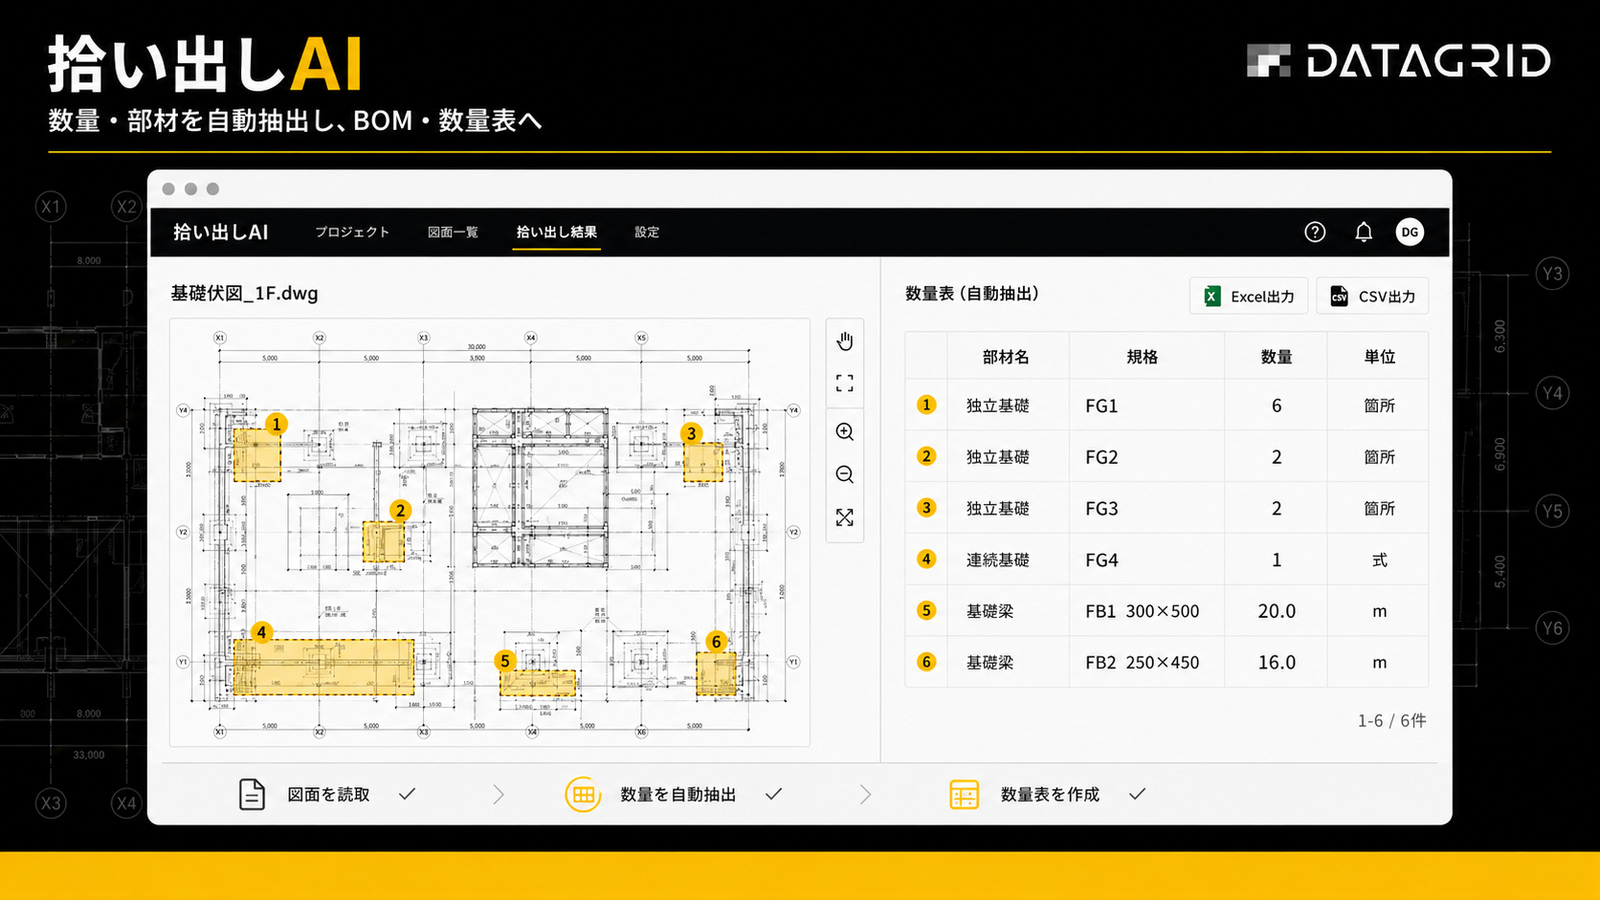Screen dimensions: 1600x900
Task: Click the 図面を読取 document icon
Action: 252,794
